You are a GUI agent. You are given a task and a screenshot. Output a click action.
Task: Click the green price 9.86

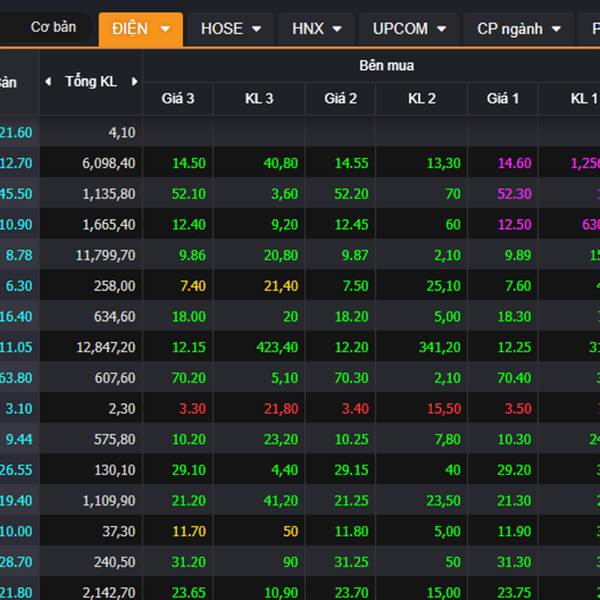[192, 255]
